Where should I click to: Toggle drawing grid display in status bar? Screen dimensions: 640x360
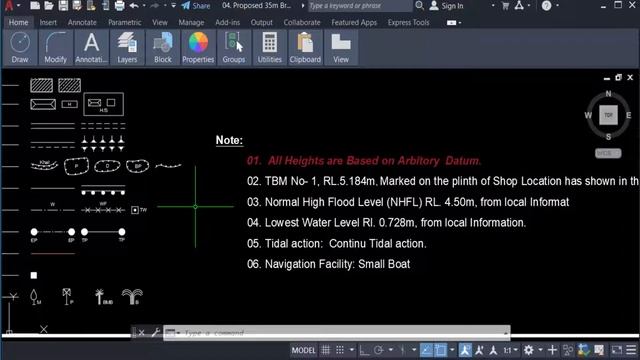[325, 350]
